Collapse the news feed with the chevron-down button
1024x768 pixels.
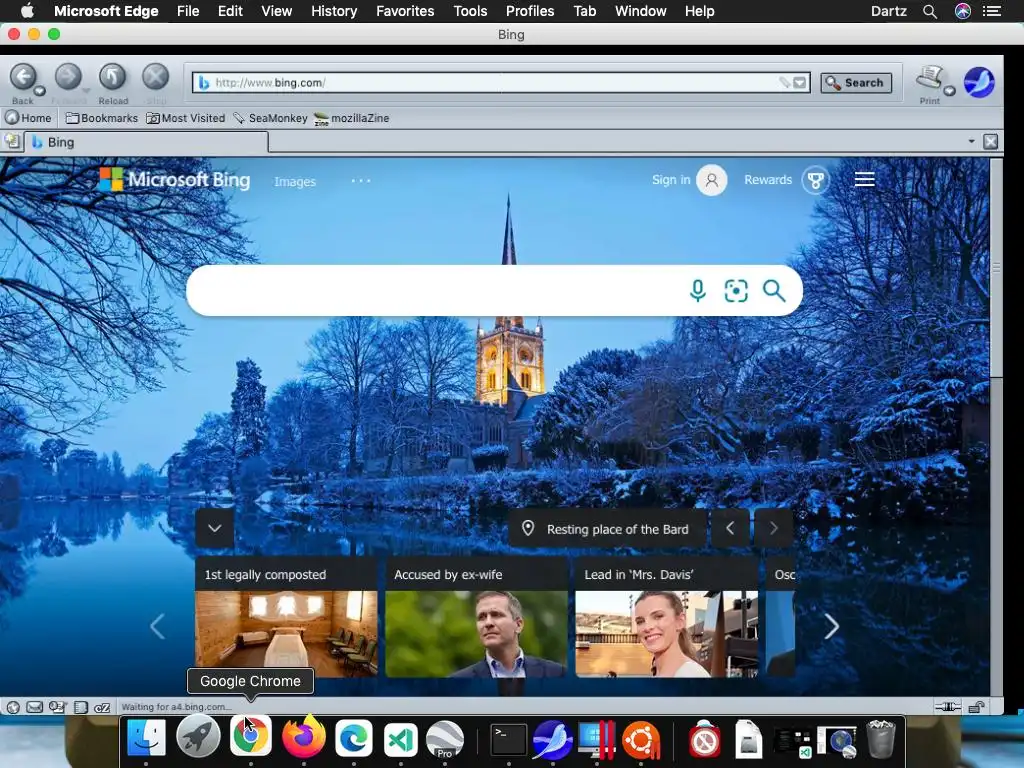(x=215, y=528)
